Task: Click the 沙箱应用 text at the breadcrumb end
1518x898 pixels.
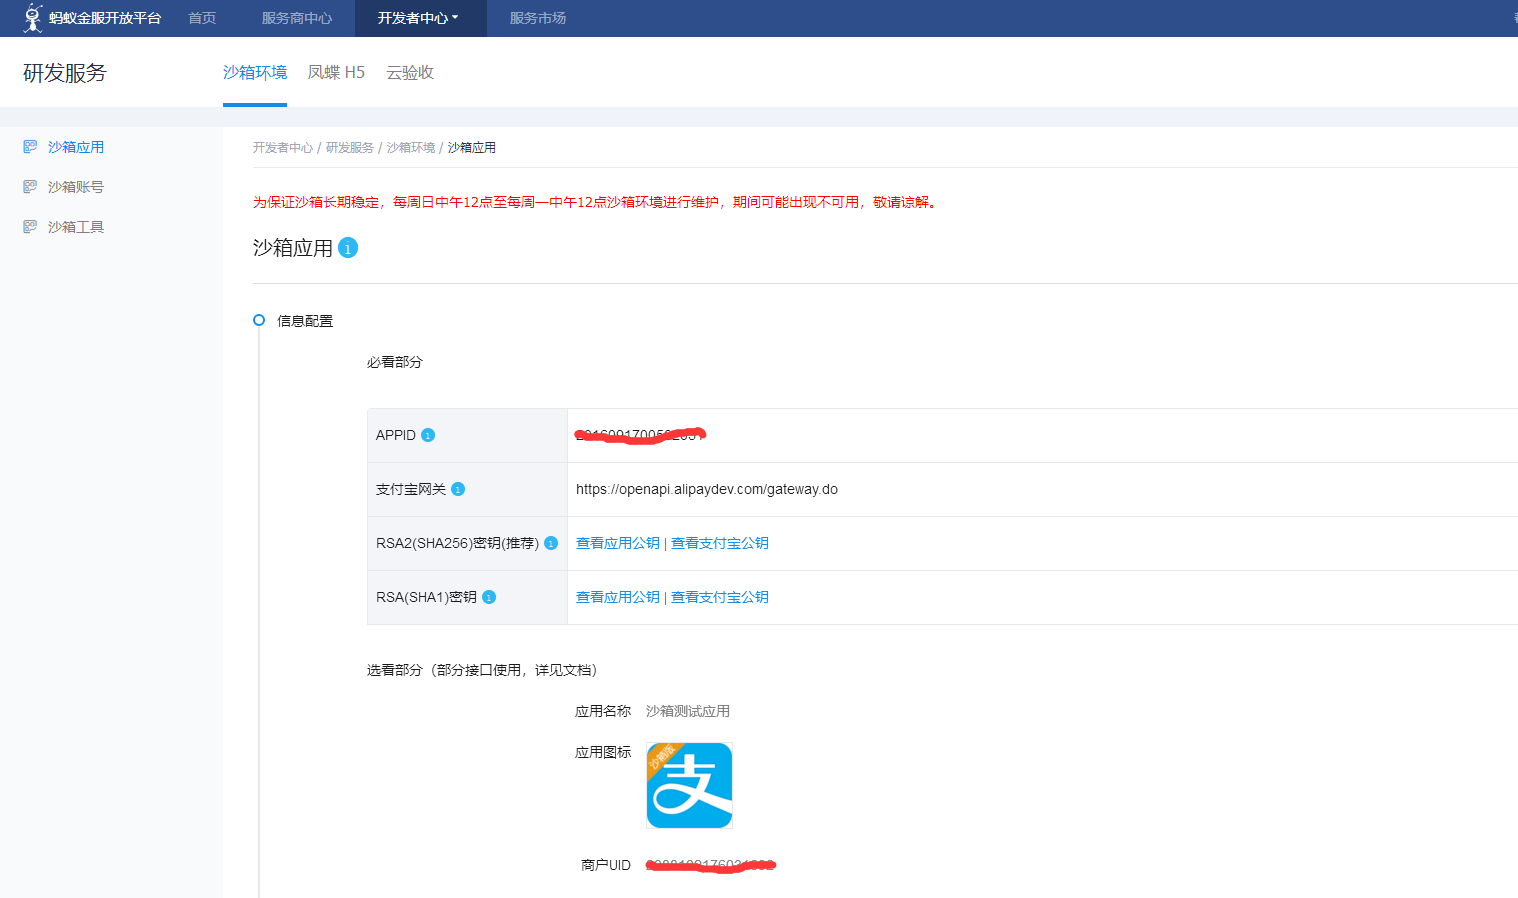Action: [x=472, y=147]
